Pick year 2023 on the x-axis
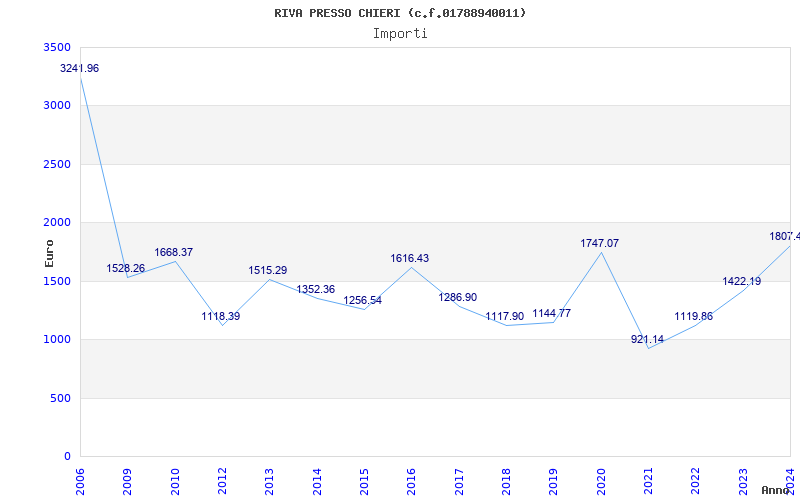This screenshot has height=500, width=800. 743,480
